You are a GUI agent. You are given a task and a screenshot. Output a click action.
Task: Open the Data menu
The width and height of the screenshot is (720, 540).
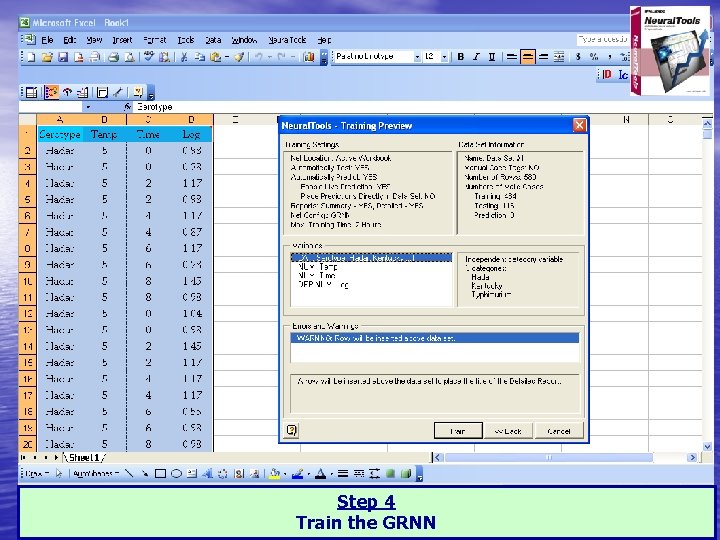pos(213,40)
